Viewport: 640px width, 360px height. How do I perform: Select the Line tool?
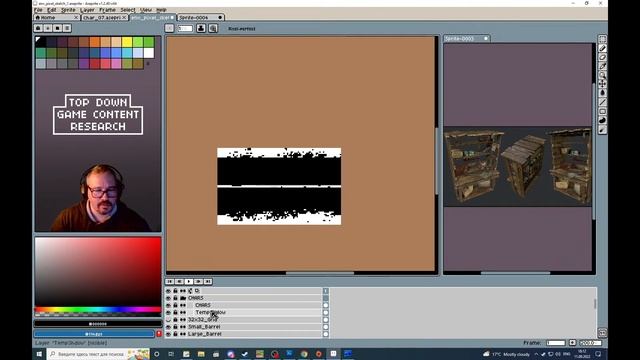[x=602, y=102]
